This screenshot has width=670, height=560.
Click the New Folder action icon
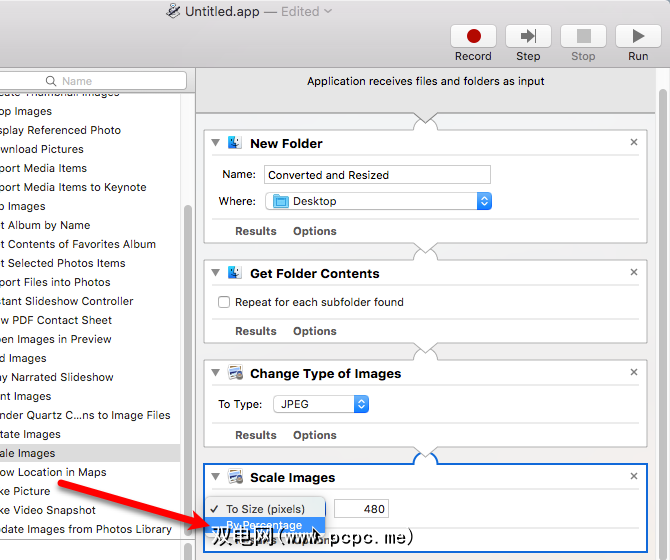(x=235, y=143)
